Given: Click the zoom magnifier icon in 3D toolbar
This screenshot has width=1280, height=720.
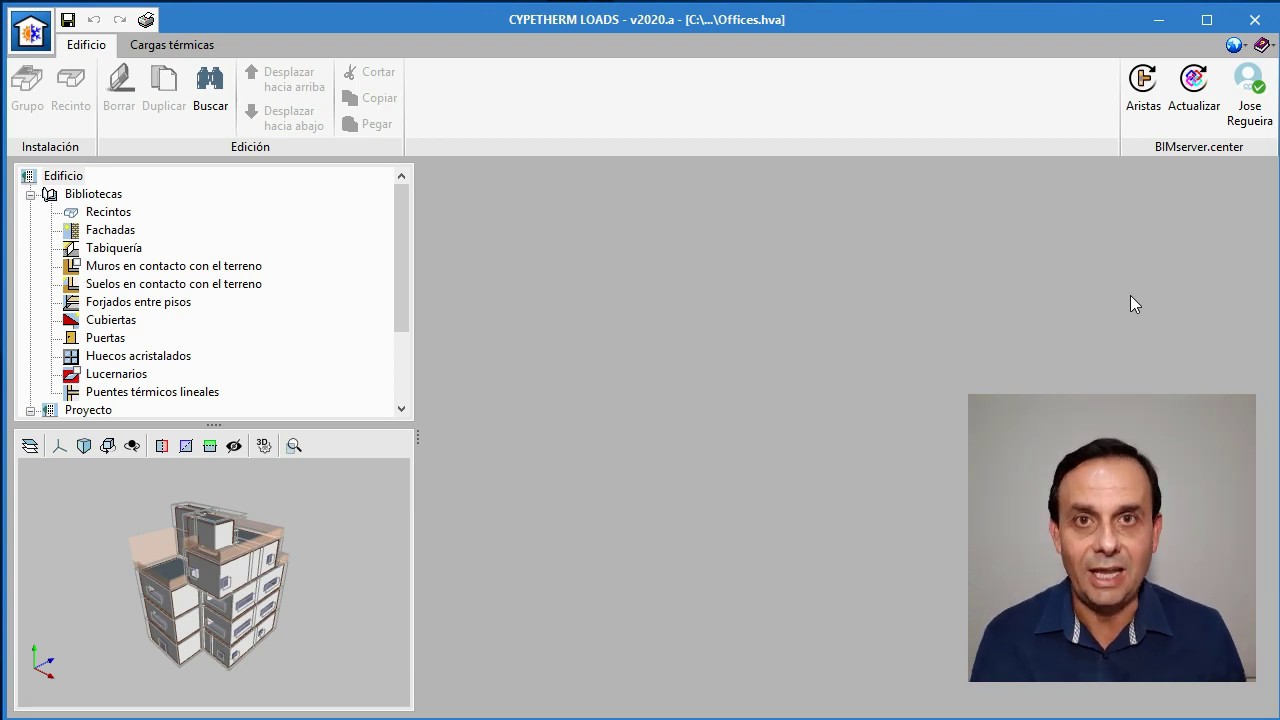Looking at the screenshot, I should click(x=294, y=446).
